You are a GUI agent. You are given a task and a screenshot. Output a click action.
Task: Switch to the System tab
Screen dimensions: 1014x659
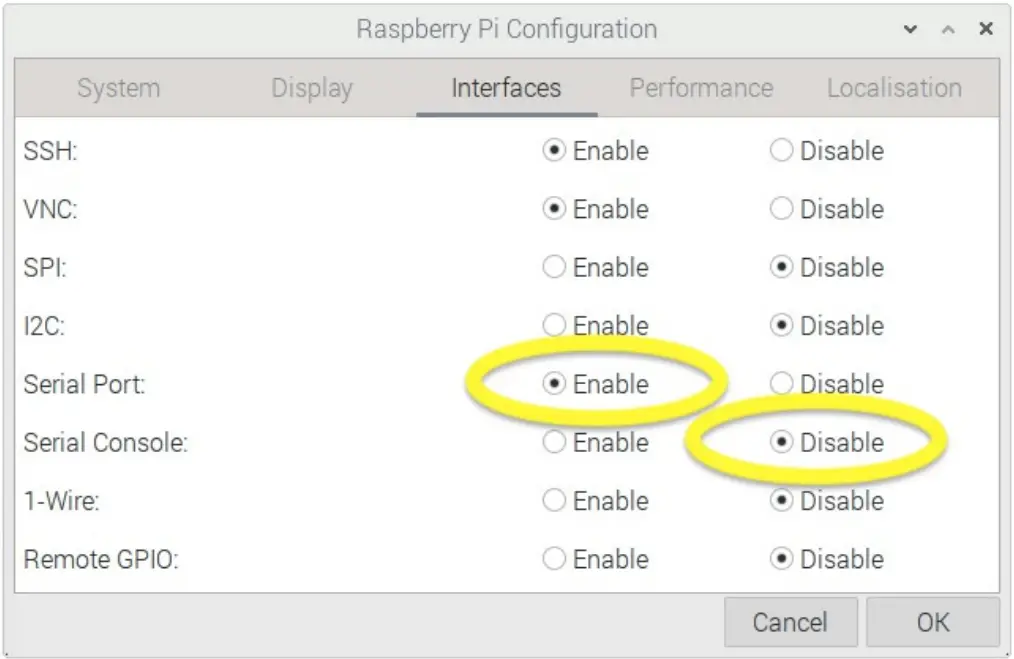pyautogui.click(x=117, y=88)
